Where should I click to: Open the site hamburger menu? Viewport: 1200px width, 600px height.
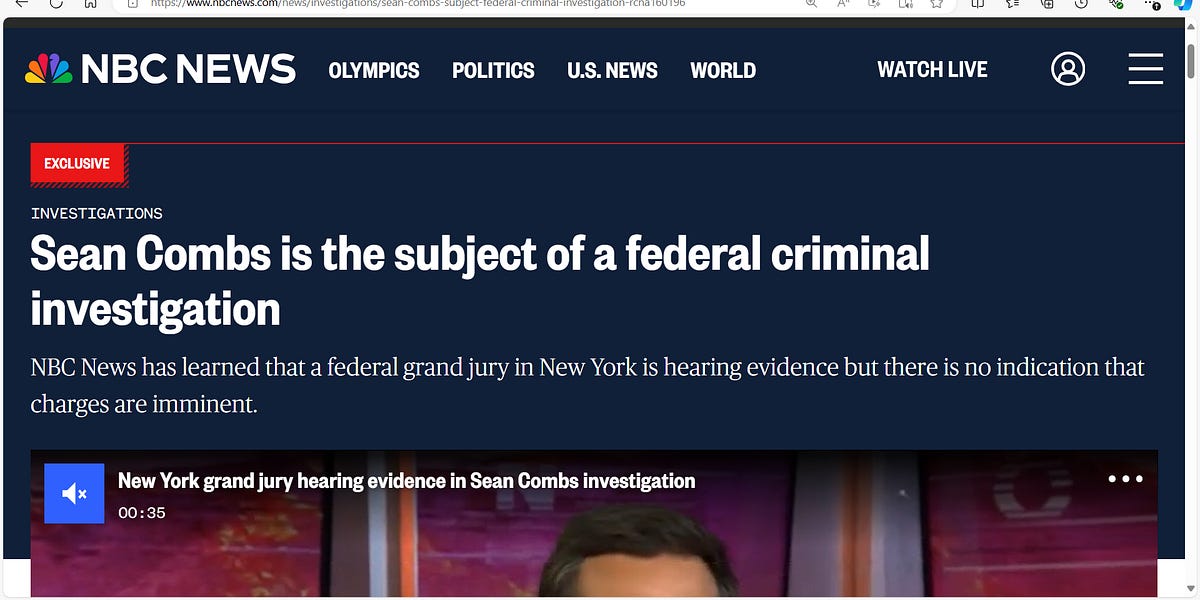[1146, 69]
